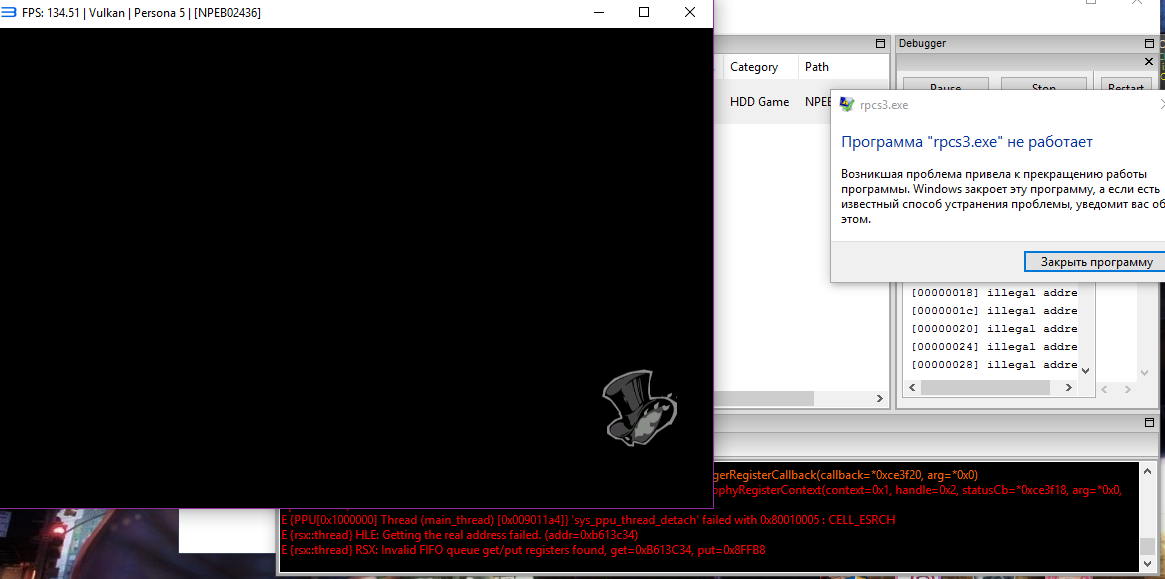Undock the Debugger panel with its float icon

click(x=1149, y=44)
